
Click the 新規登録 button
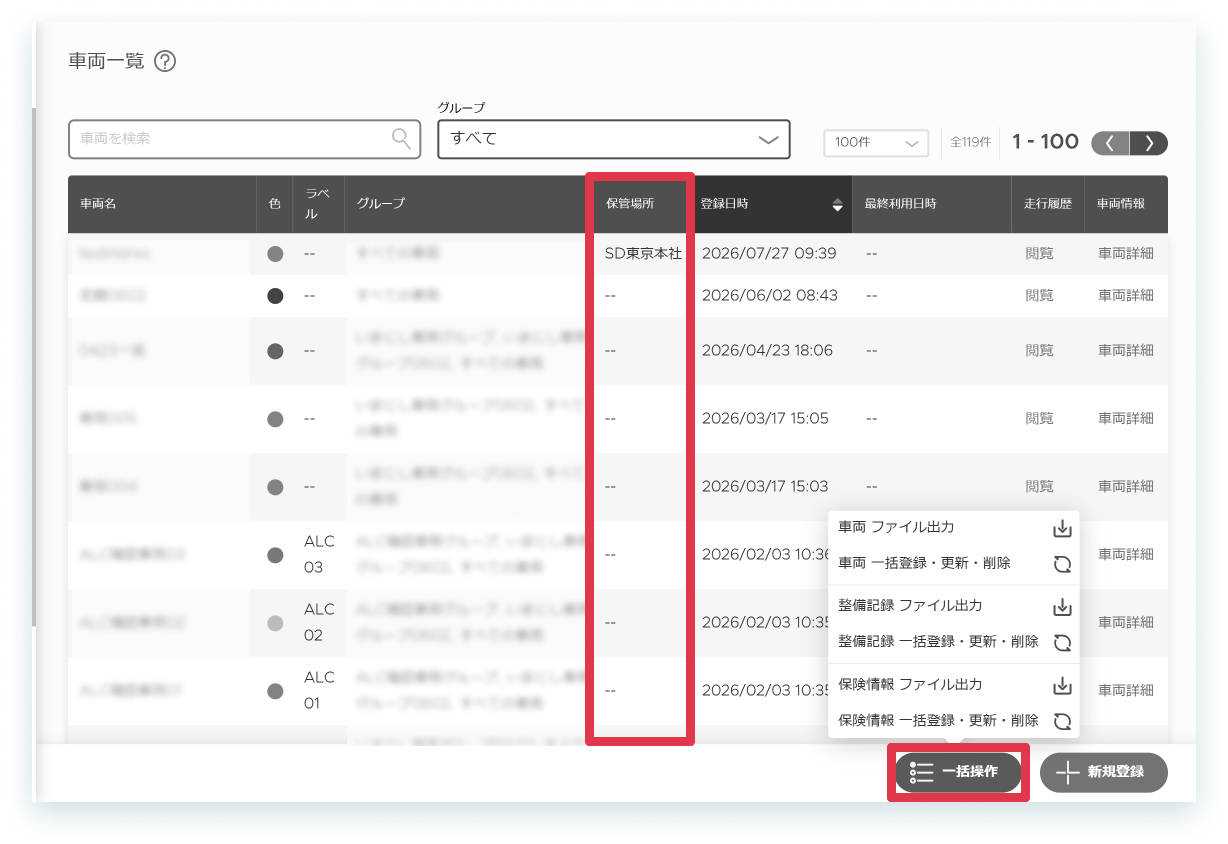click(x=1104, y=772)
